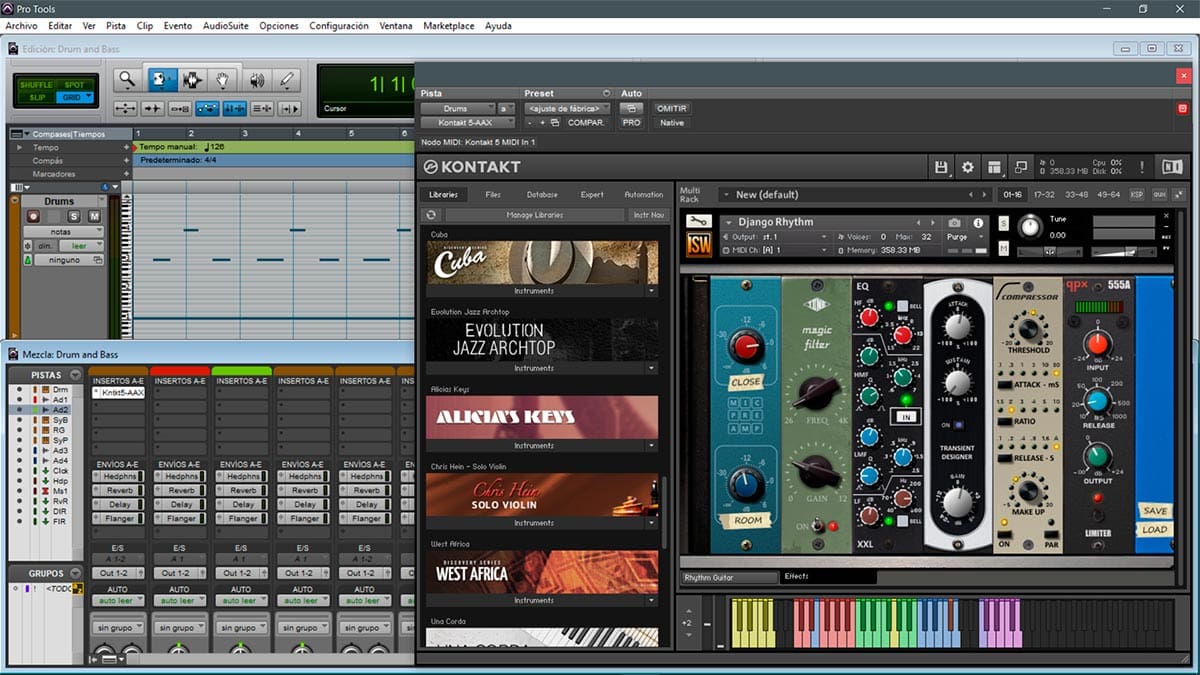Click the West Africa library banner
Screen dimensions: 1200x675
click(542, 573)
